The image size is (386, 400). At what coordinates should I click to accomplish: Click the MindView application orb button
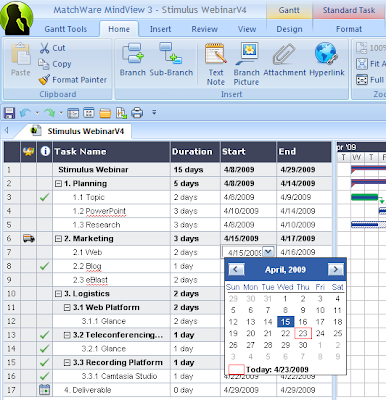[x=17, y=18]
